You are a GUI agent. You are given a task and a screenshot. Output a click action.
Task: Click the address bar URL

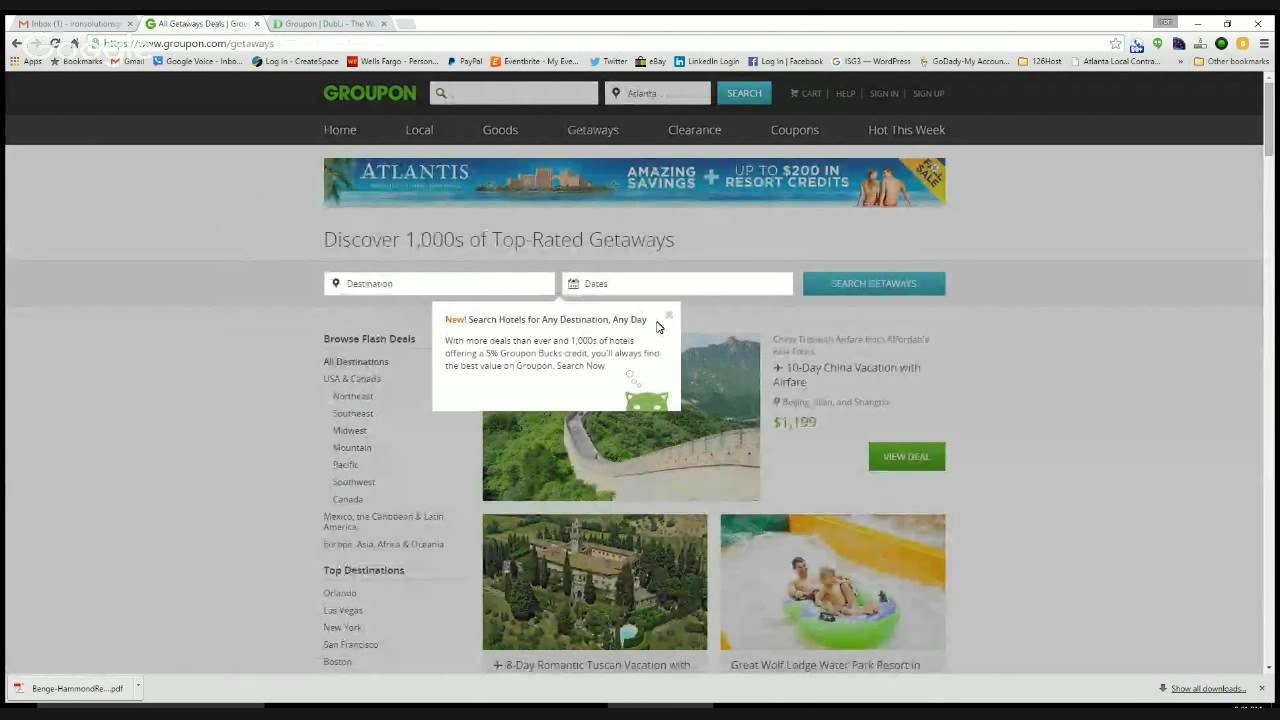[188, 44]
